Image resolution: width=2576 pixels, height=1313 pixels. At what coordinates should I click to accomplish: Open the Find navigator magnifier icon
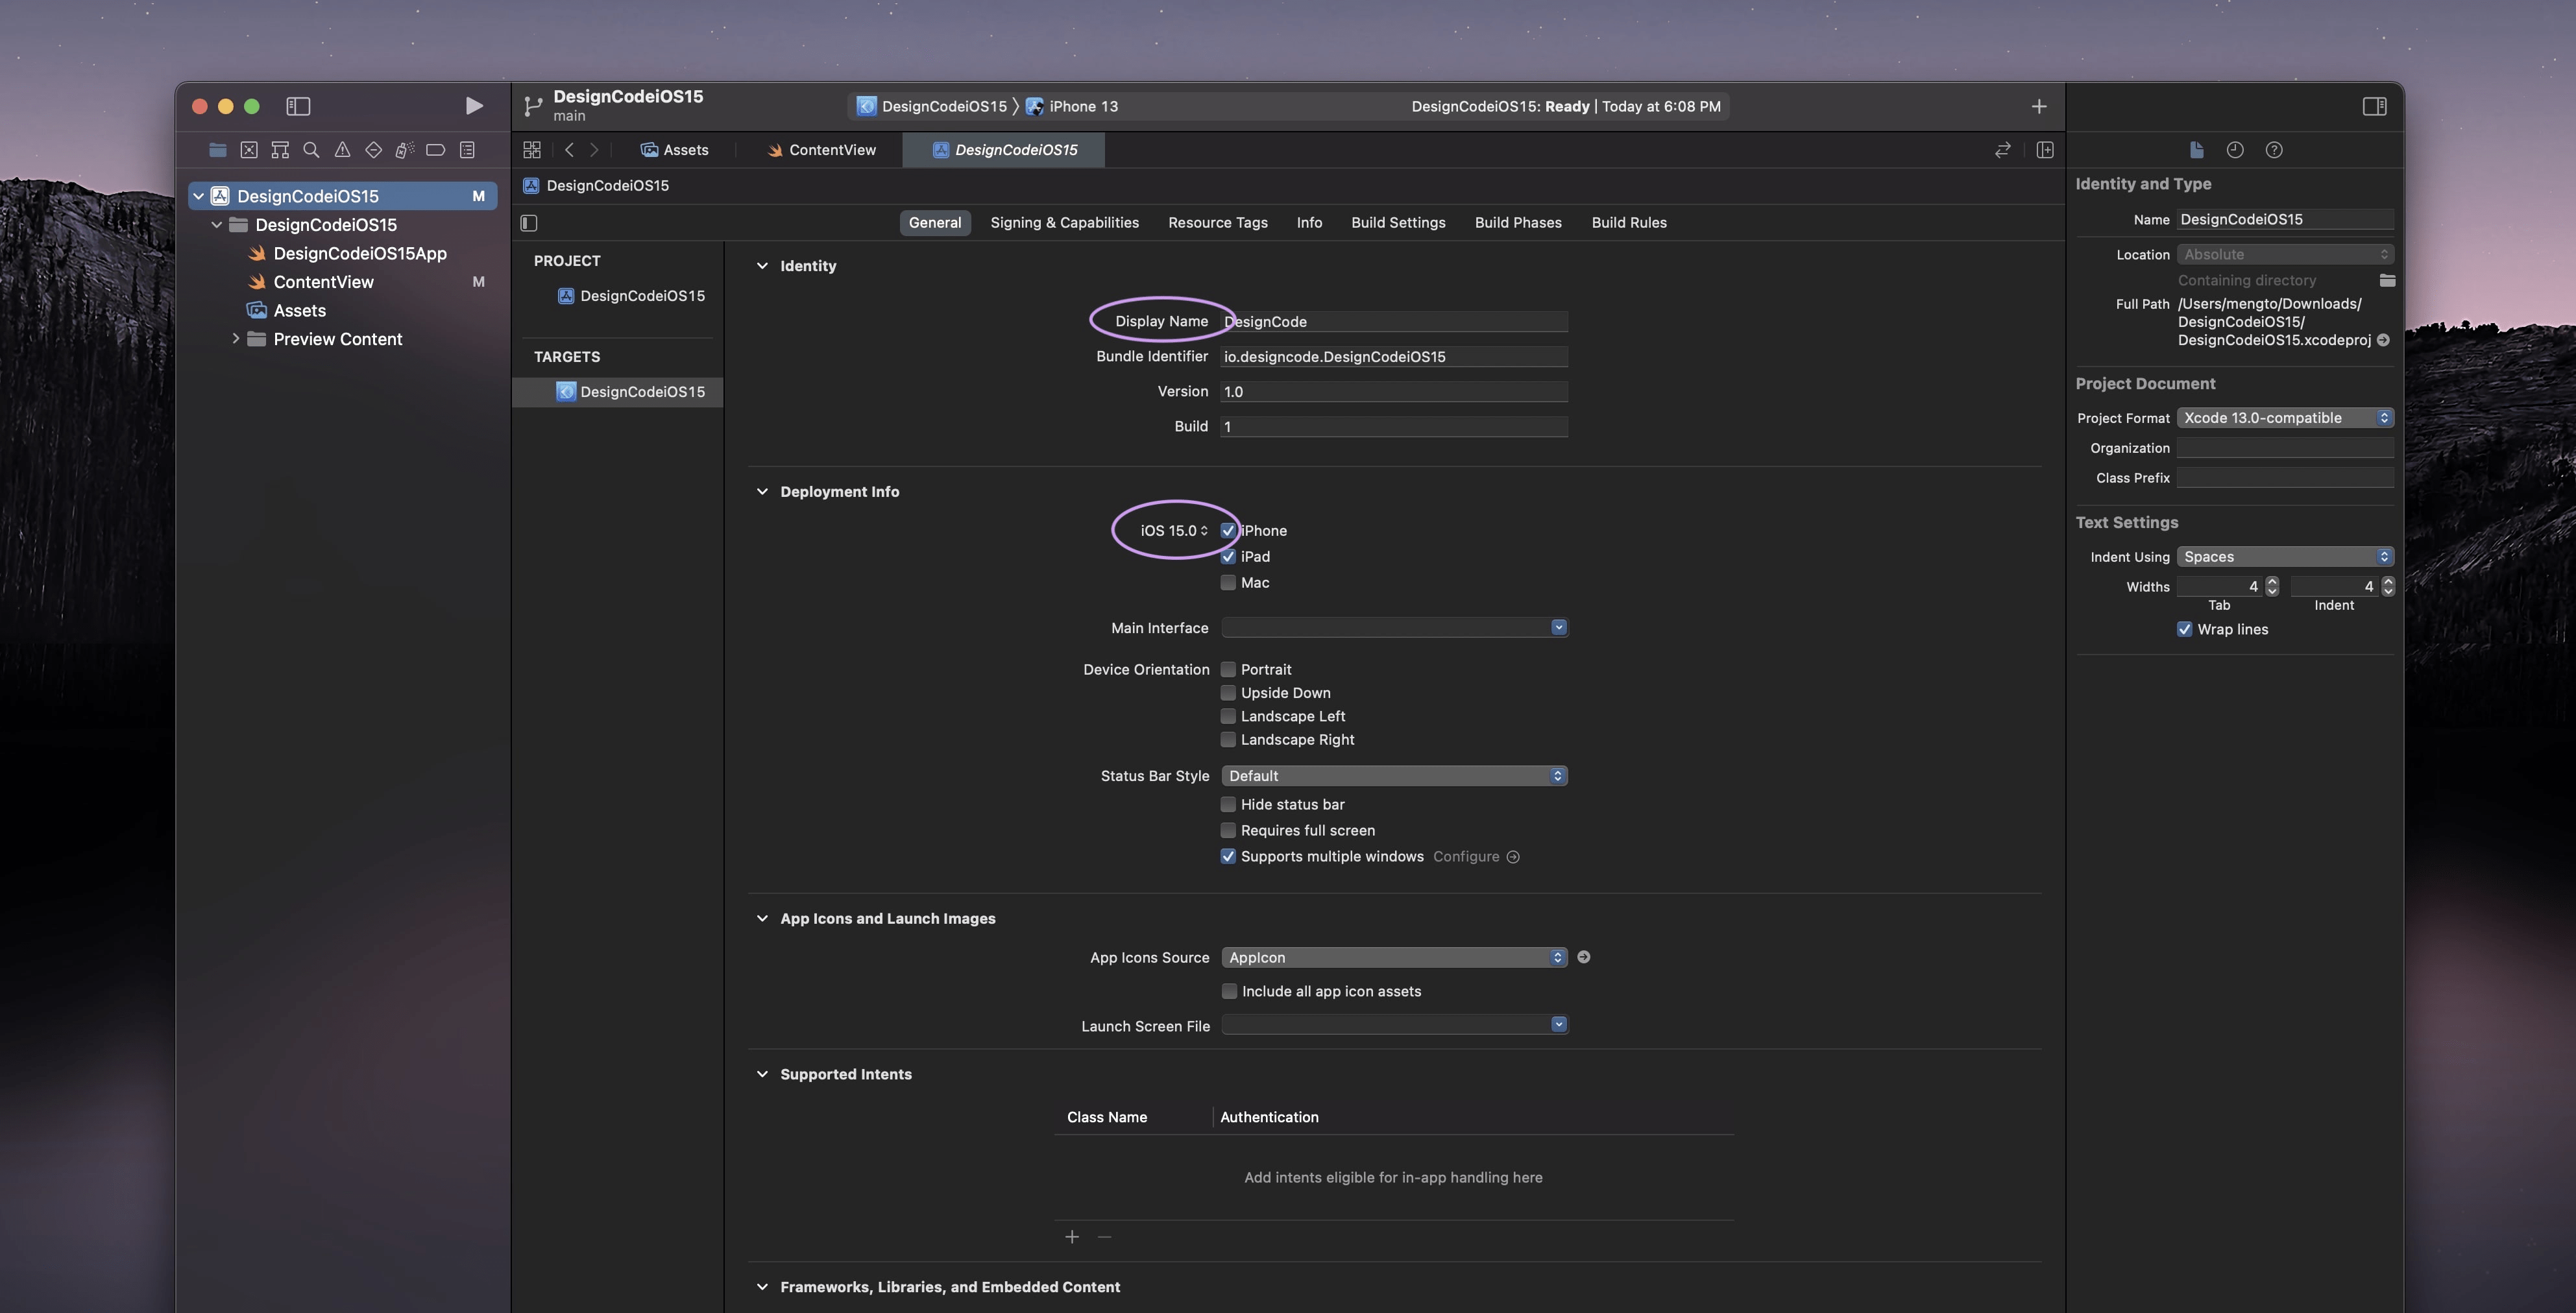pyautogui.click(x=311, y=150)
